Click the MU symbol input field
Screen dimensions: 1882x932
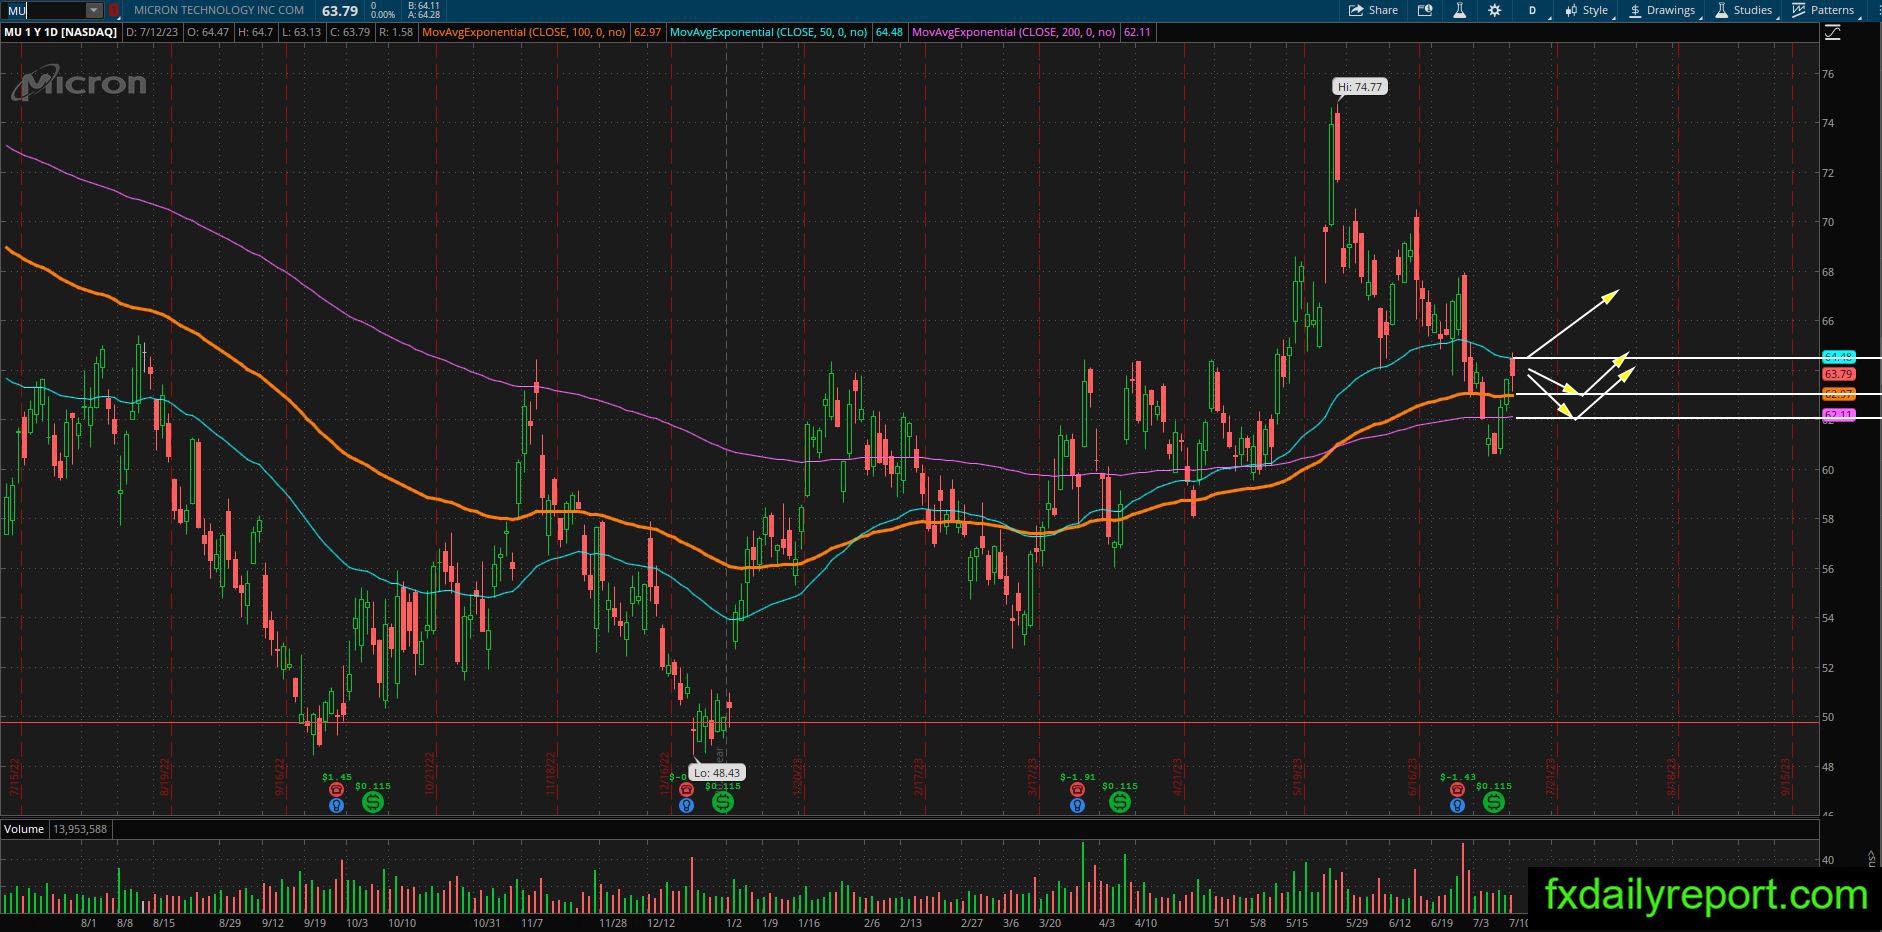tap(43, 10)
